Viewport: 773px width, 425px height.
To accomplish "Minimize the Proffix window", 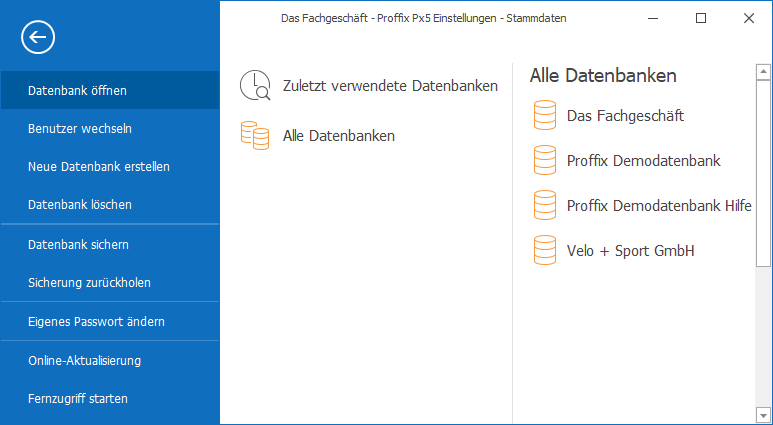I will coord(653,18).
